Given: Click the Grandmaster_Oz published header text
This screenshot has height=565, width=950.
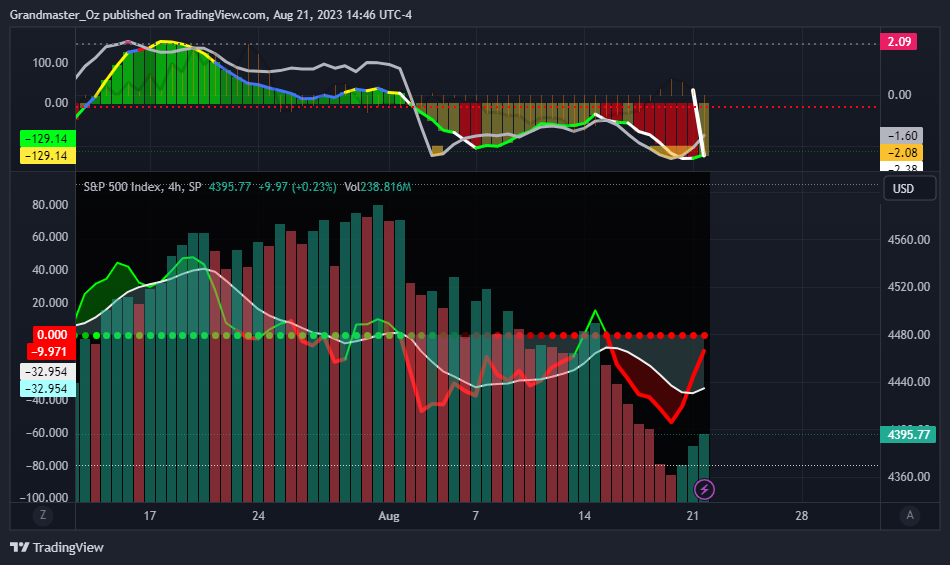Looking at the screenshot, I should pyautogui.click(x=210, y=15).
